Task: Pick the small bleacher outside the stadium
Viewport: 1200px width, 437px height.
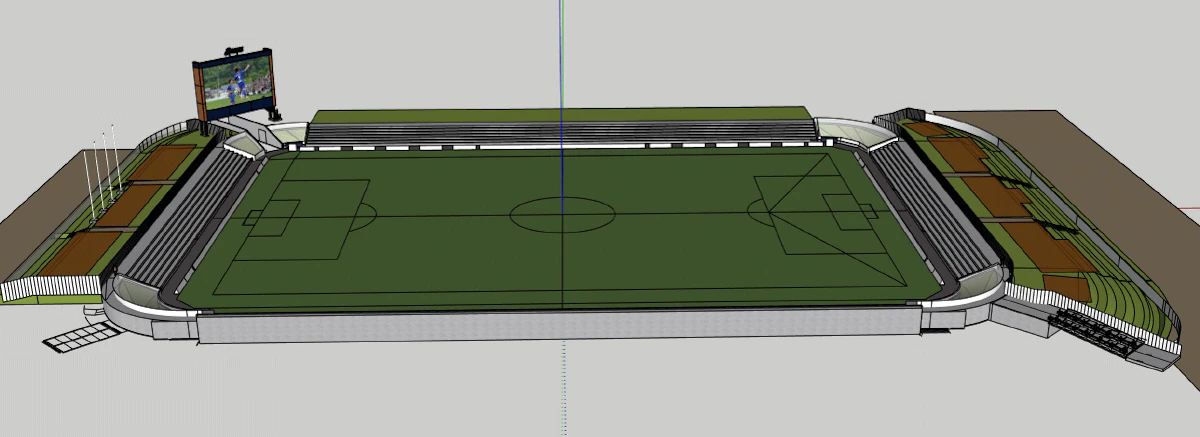Action: (x=1096, y=333)
